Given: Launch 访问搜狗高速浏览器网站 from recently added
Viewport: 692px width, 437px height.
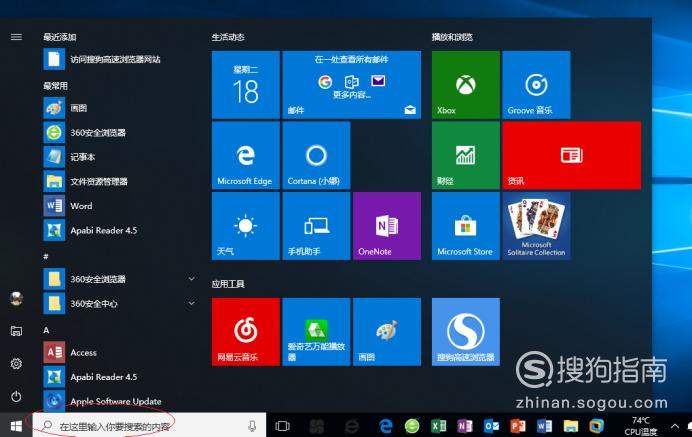Looking at the screenshot, I should click(x=119, y=59).
